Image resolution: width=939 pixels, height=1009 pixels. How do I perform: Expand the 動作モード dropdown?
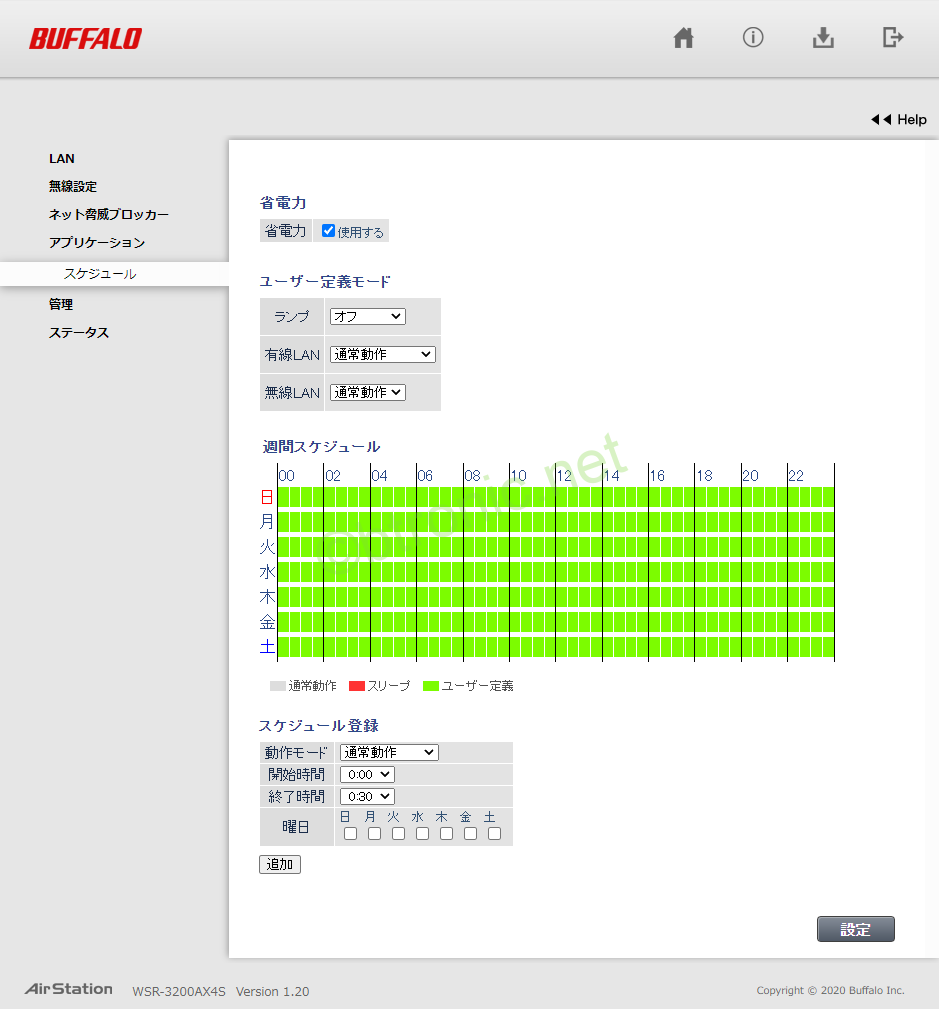[x=389, y=752]
